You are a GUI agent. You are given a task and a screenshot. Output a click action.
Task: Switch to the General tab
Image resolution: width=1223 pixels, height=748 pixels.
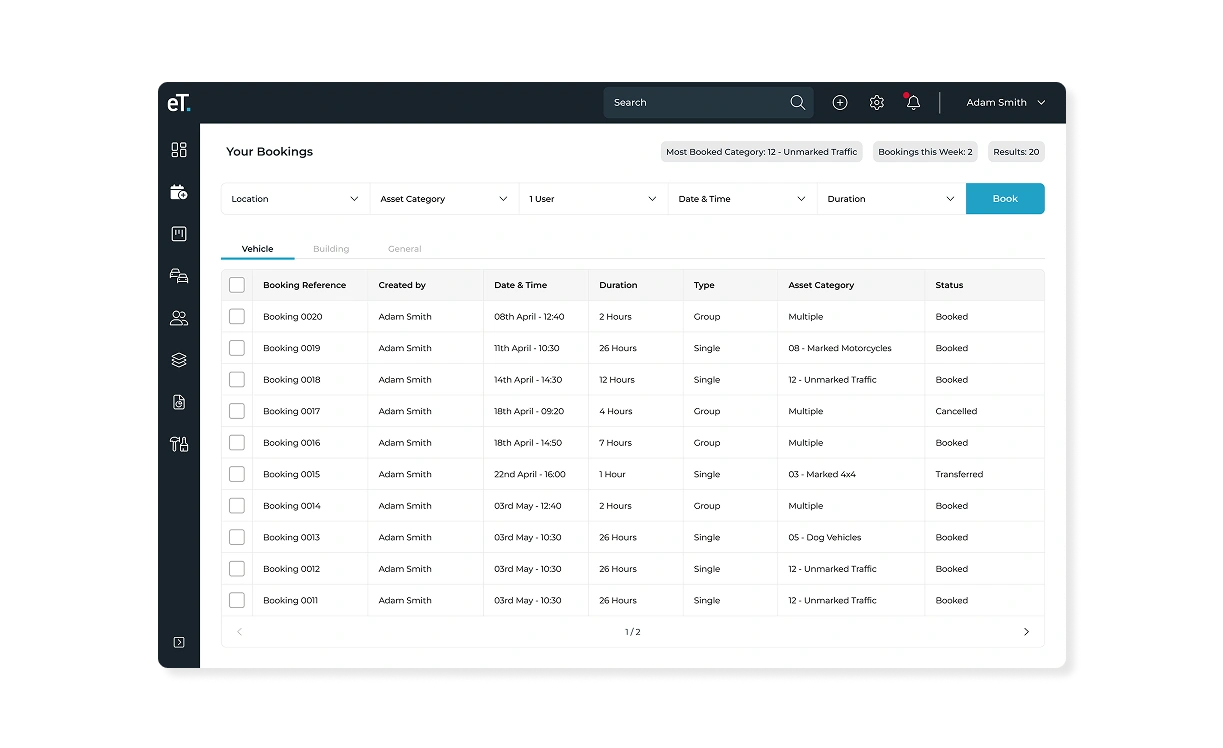coord(405,249)
